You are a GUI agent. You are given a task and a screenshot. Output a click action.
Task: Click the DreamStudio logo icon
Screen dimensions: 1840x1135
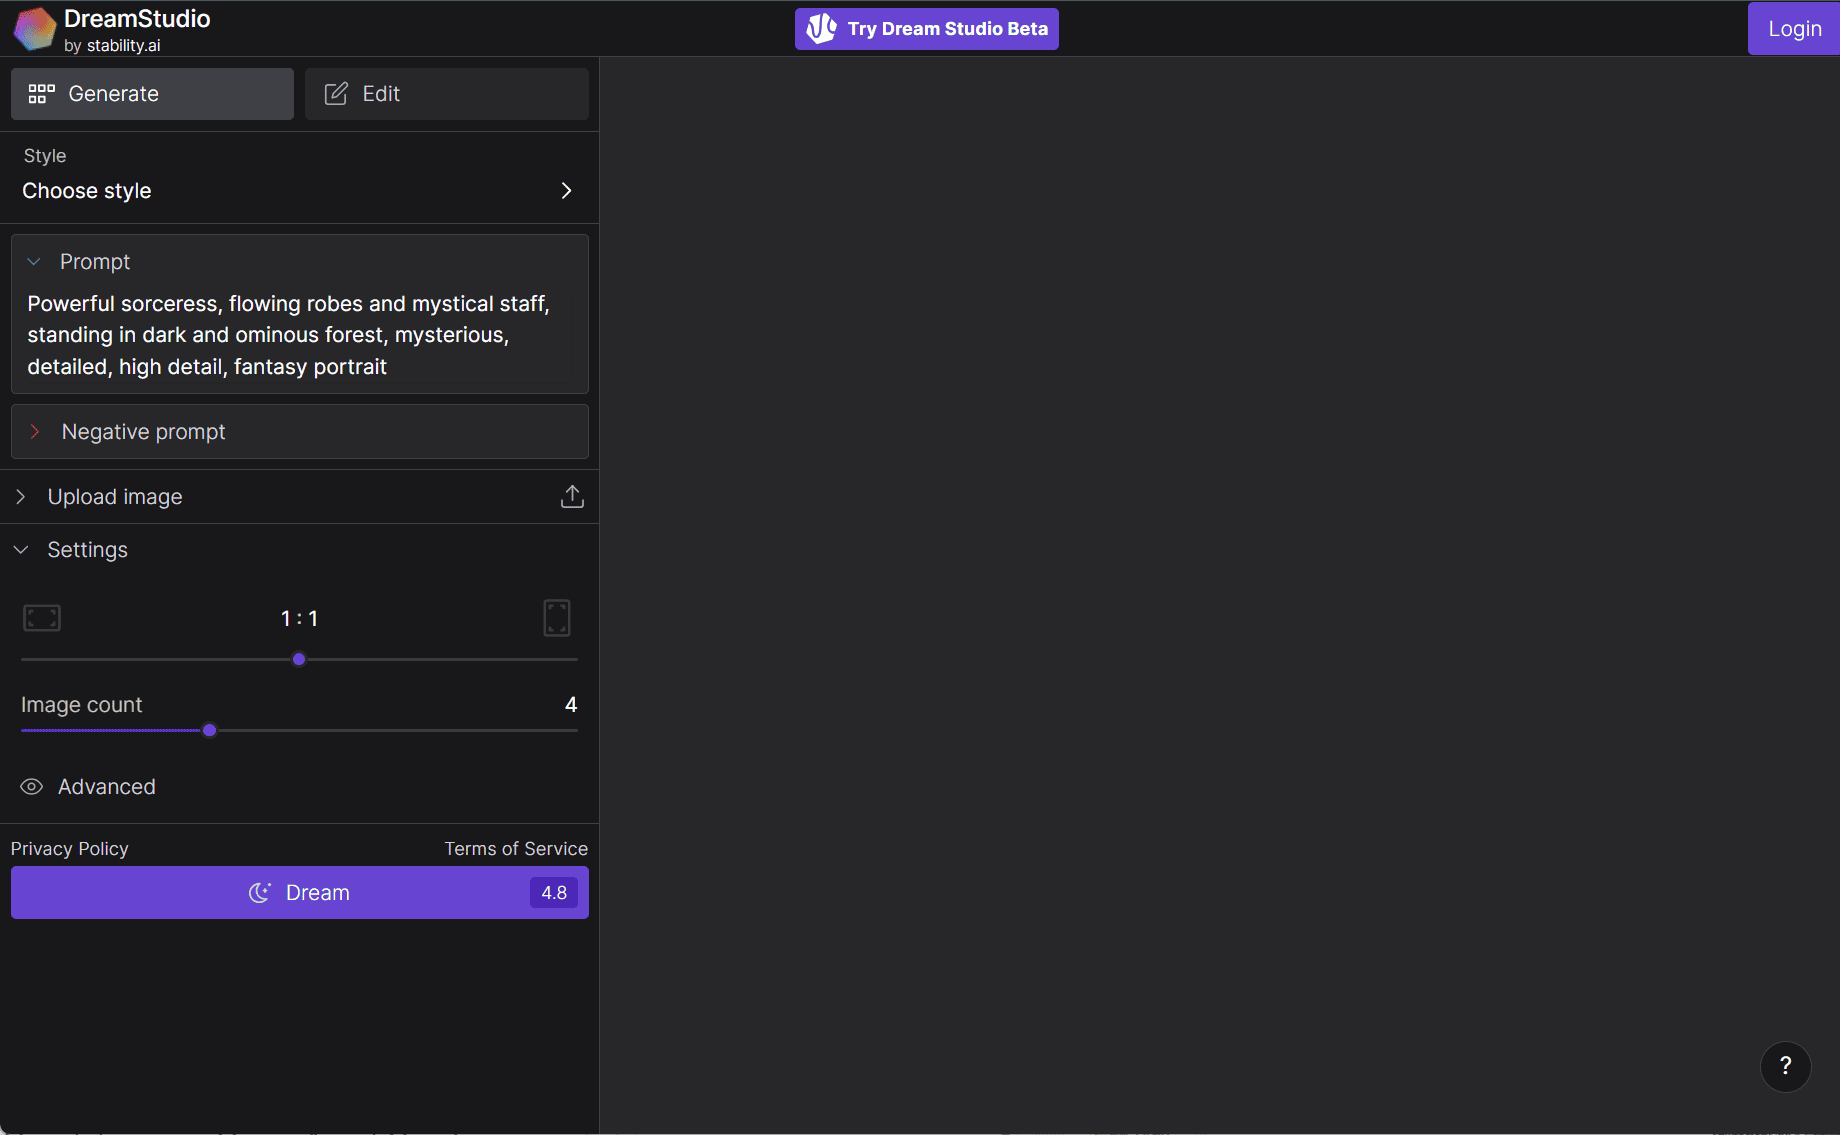[35, 29]
